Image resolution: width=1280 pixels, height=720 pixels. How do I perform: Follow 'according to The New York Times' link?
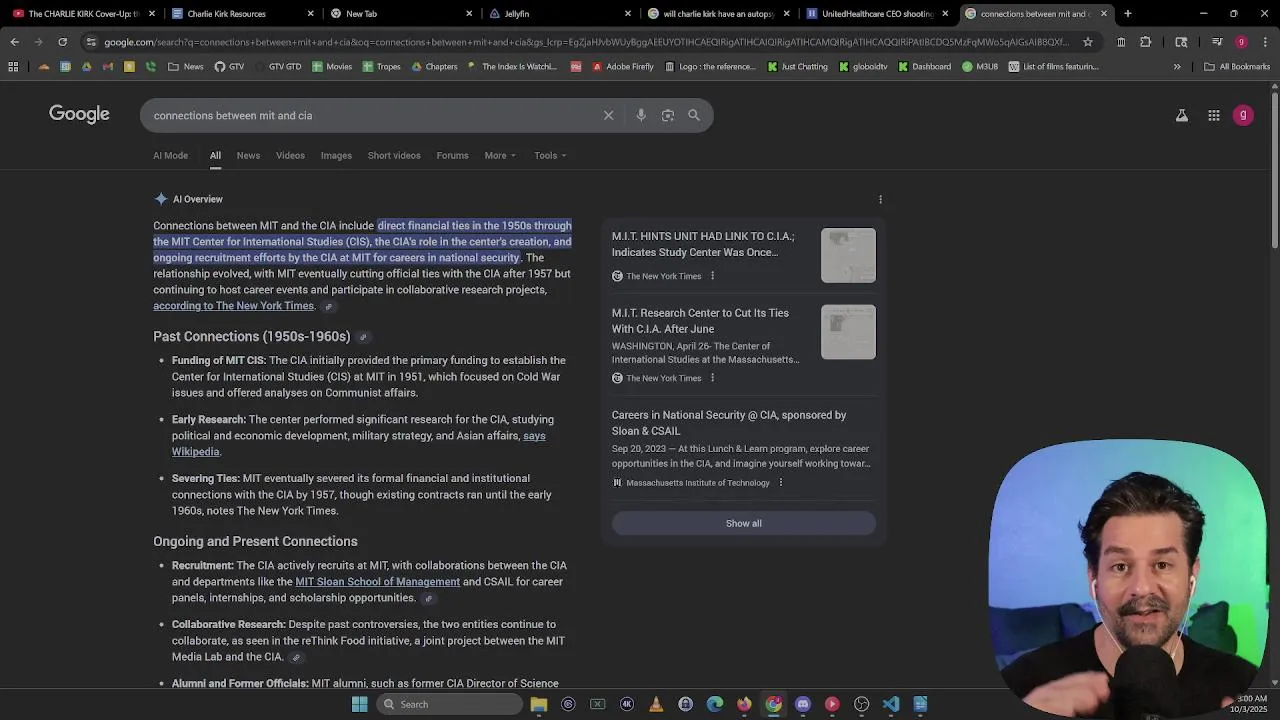234,306
